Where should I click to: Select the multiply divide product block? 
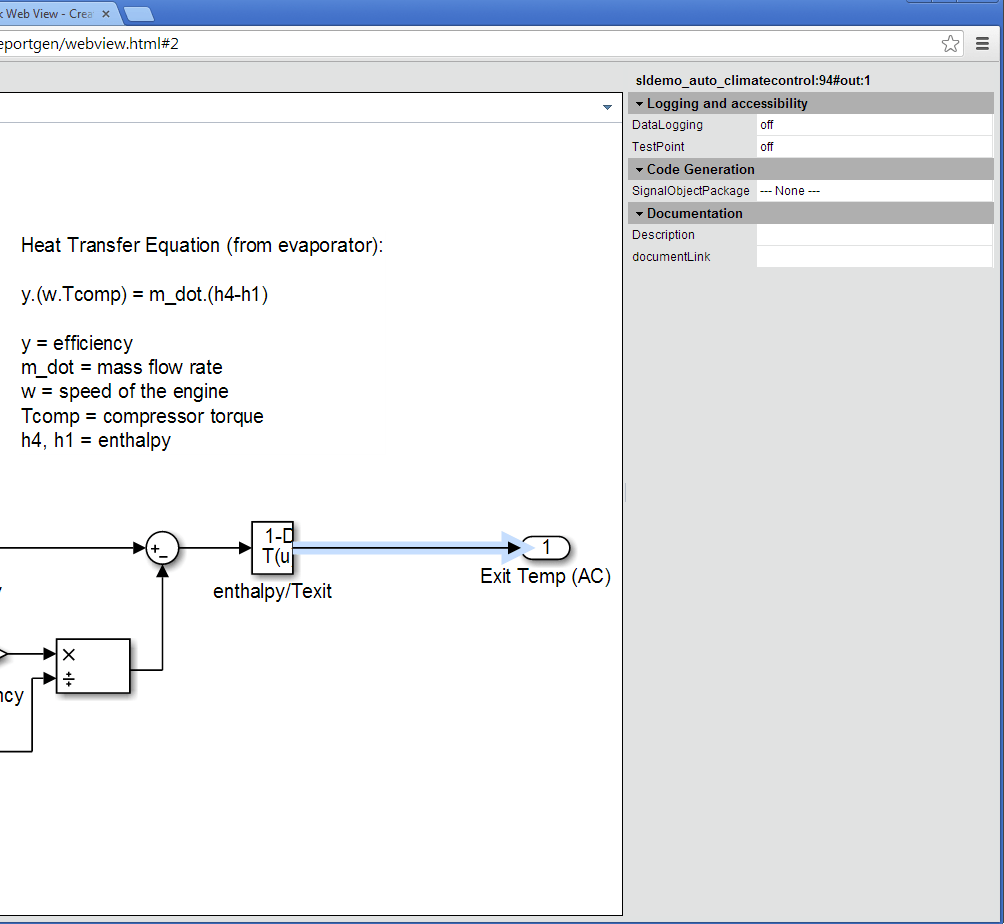(93, 666)
